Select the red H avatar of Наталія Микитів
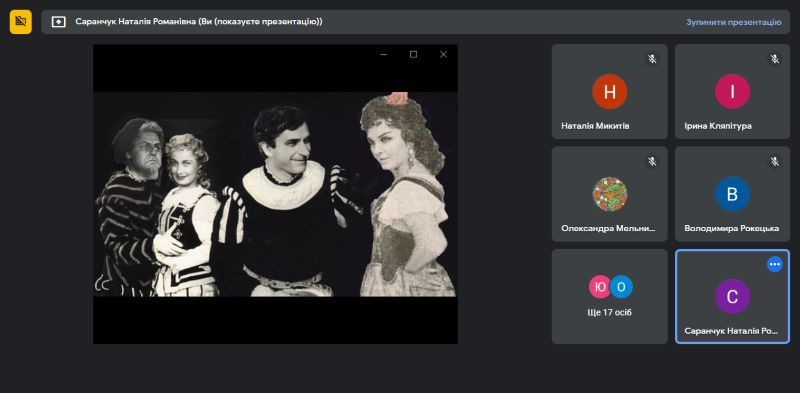The height and width of the screenshot is (393, 800). coord(609,91)
